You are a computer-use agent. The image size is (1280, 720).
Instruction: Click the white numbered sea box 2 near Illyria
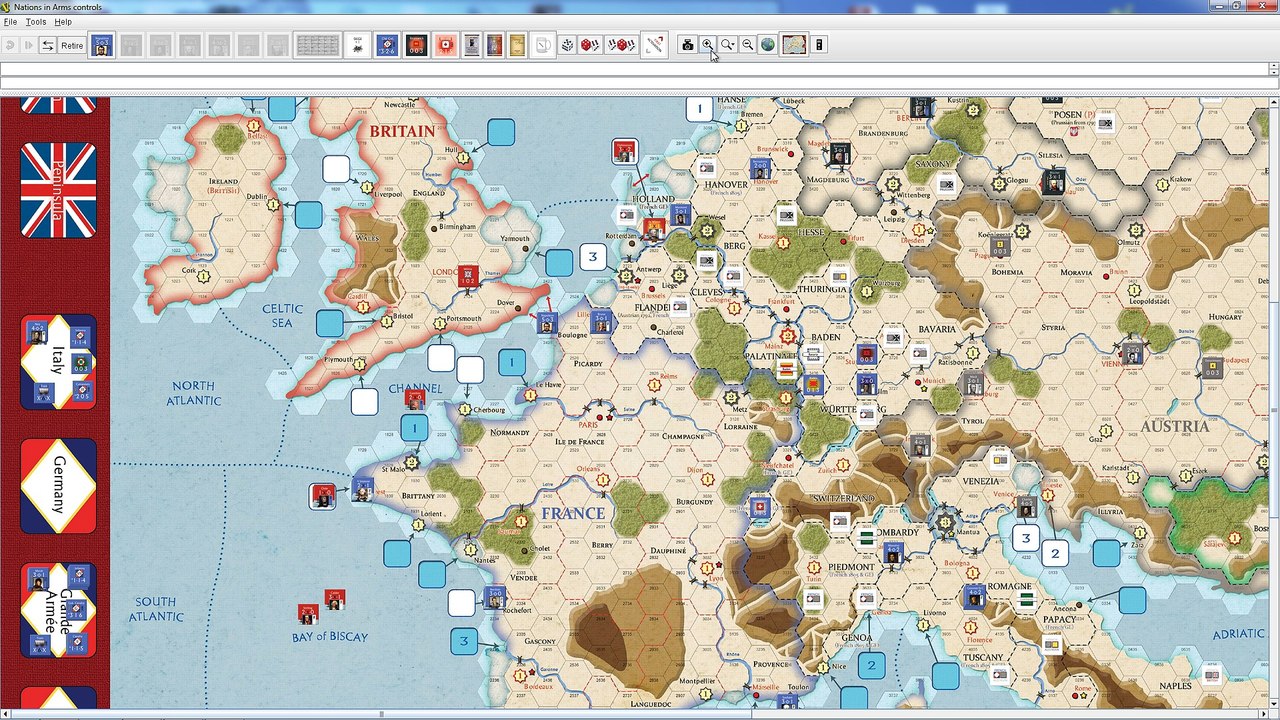click(1054, 552)
